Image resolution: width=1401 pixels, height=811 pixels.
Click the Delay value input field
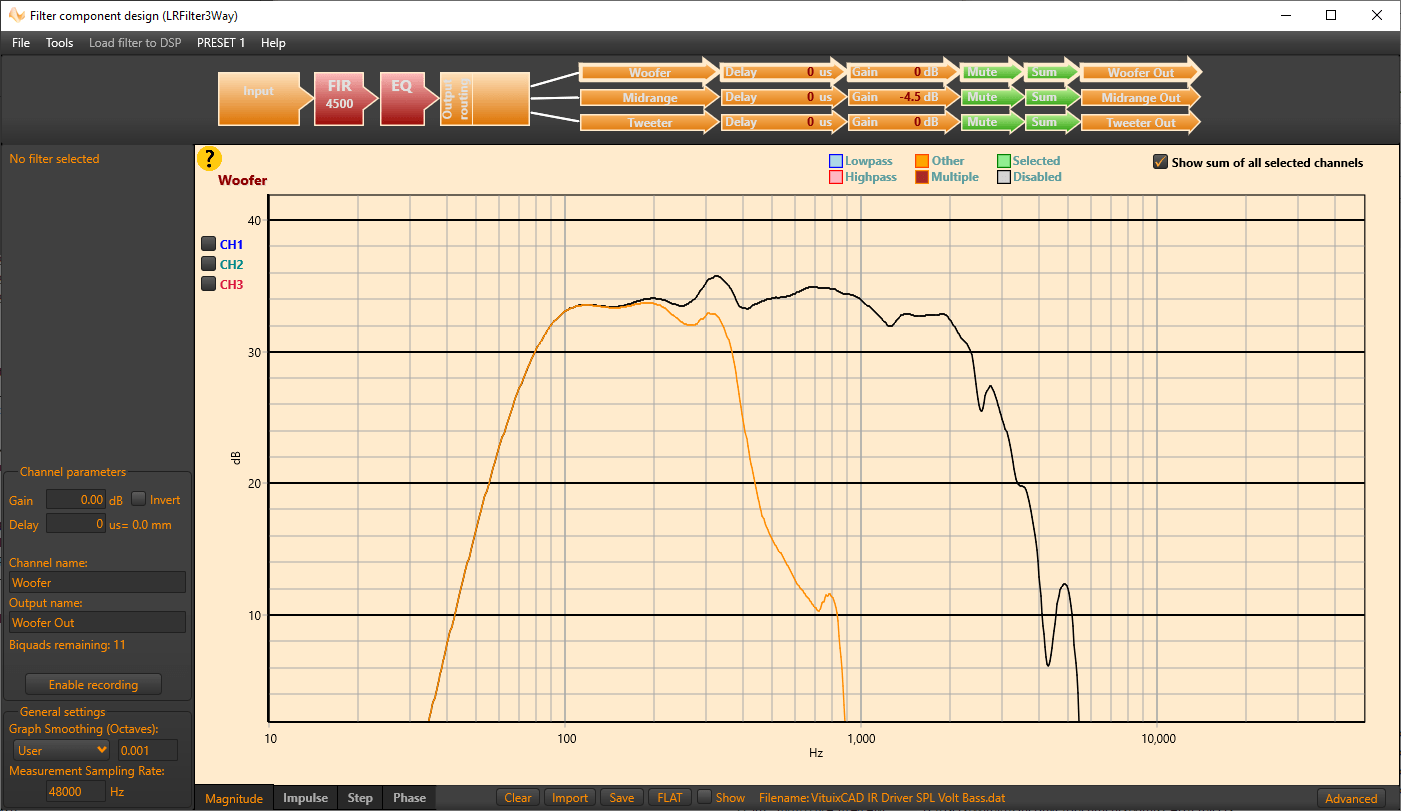point(76,524)
